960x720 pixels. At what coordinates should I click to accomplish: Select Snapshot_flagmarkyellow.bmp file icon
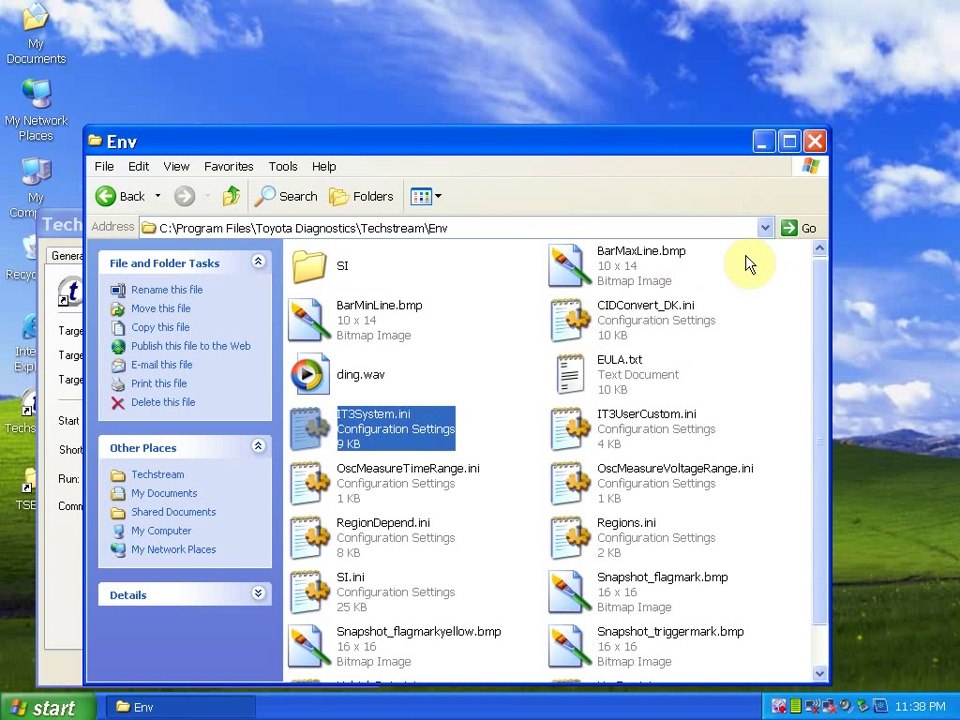pos(309,646)
